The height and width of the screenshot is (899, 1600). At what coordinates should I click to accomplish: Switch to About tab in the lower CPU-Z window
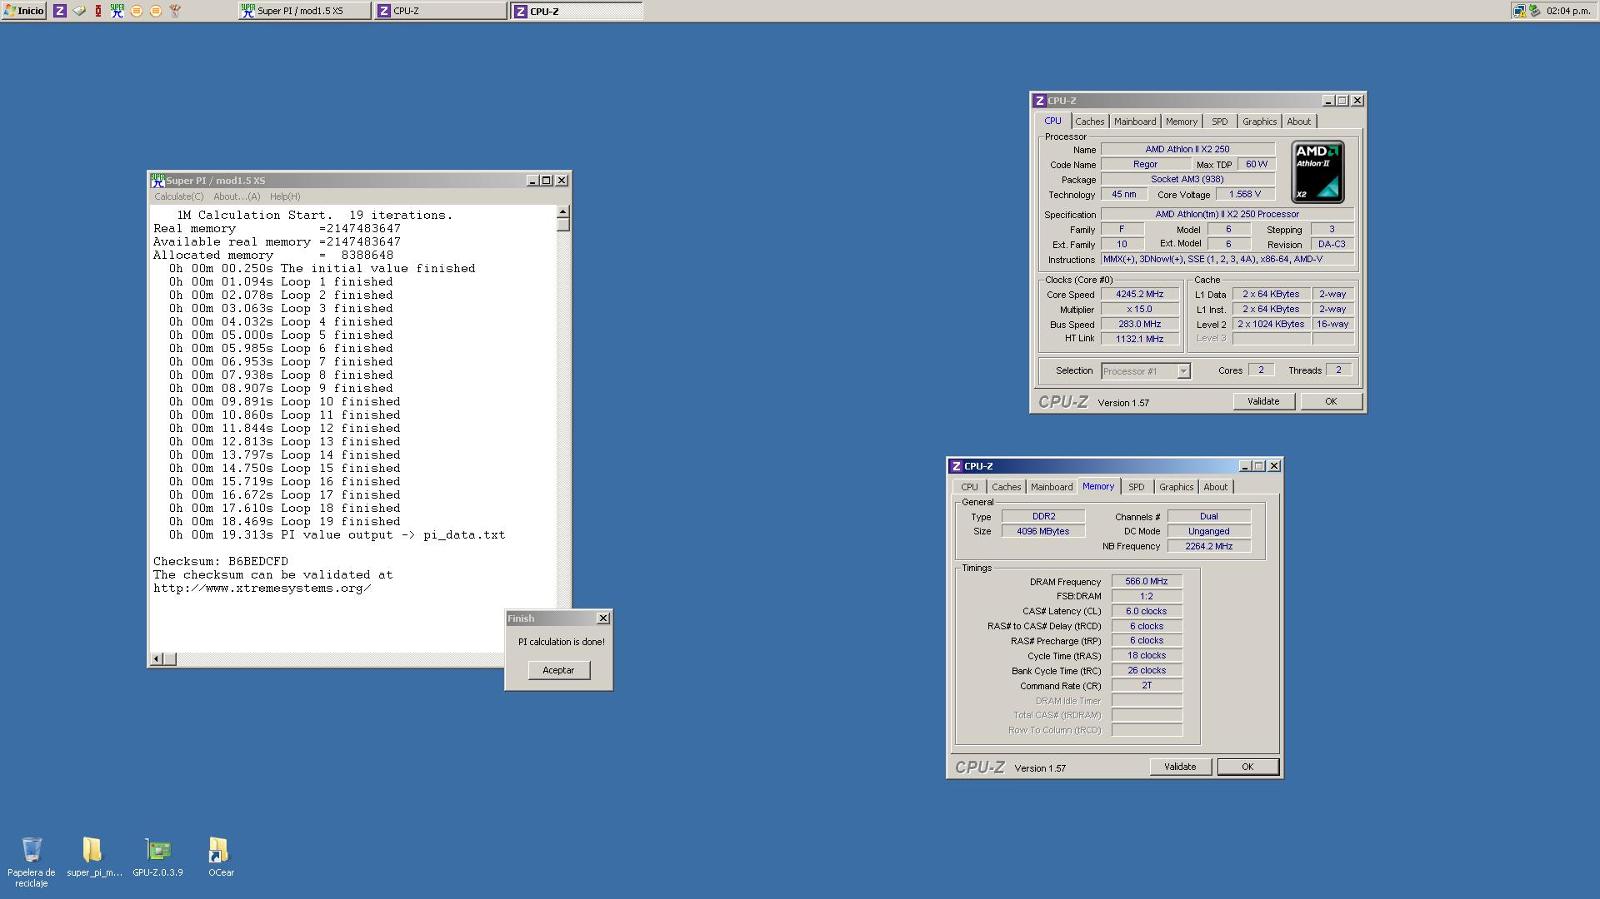[1215, 487]
